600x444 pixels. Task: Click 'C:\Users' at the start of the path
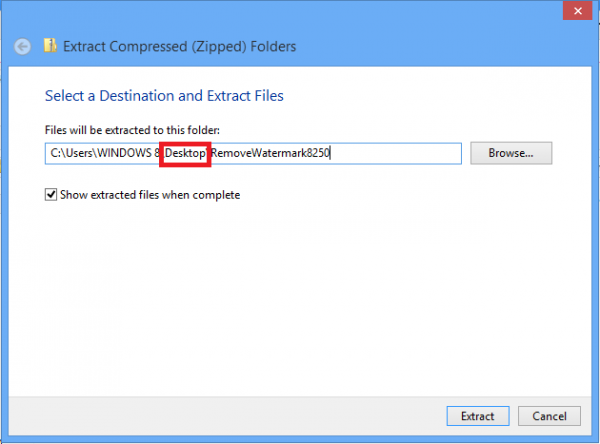tap(70, 154)
